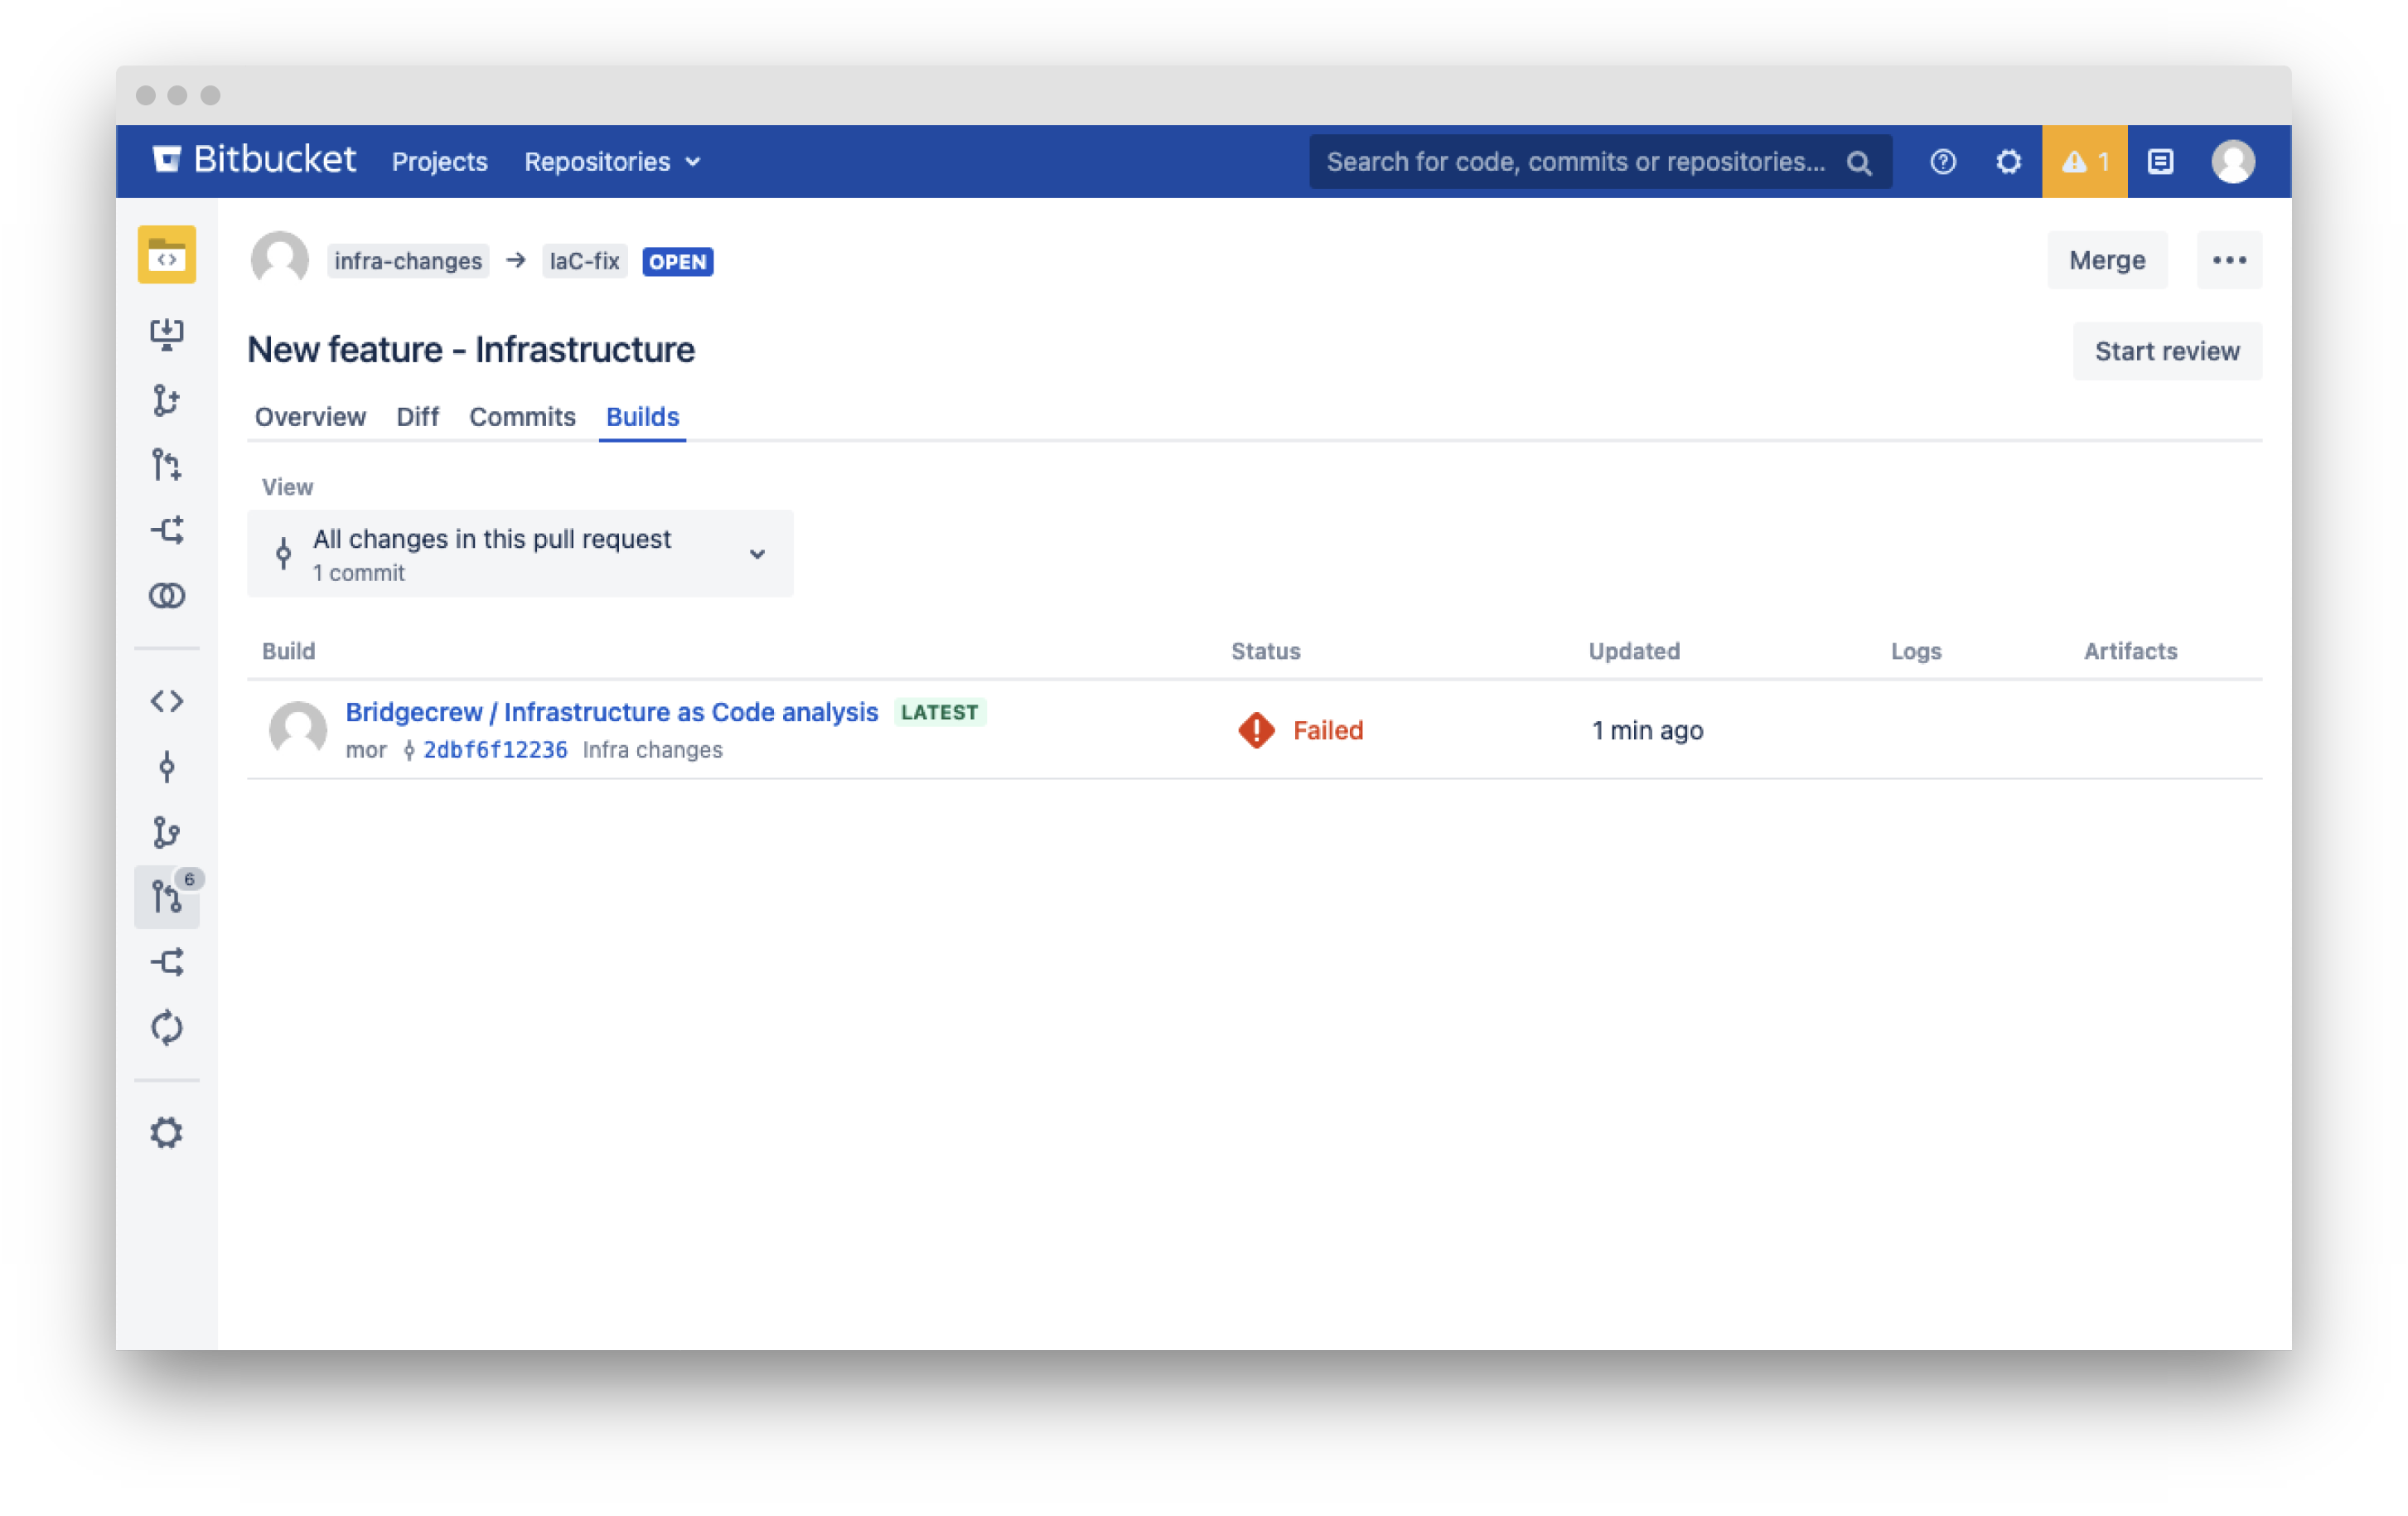This screenshot has height=1516, width=2408.
Task: Open the Commits icon in sidebar
Action: [167, 767]
